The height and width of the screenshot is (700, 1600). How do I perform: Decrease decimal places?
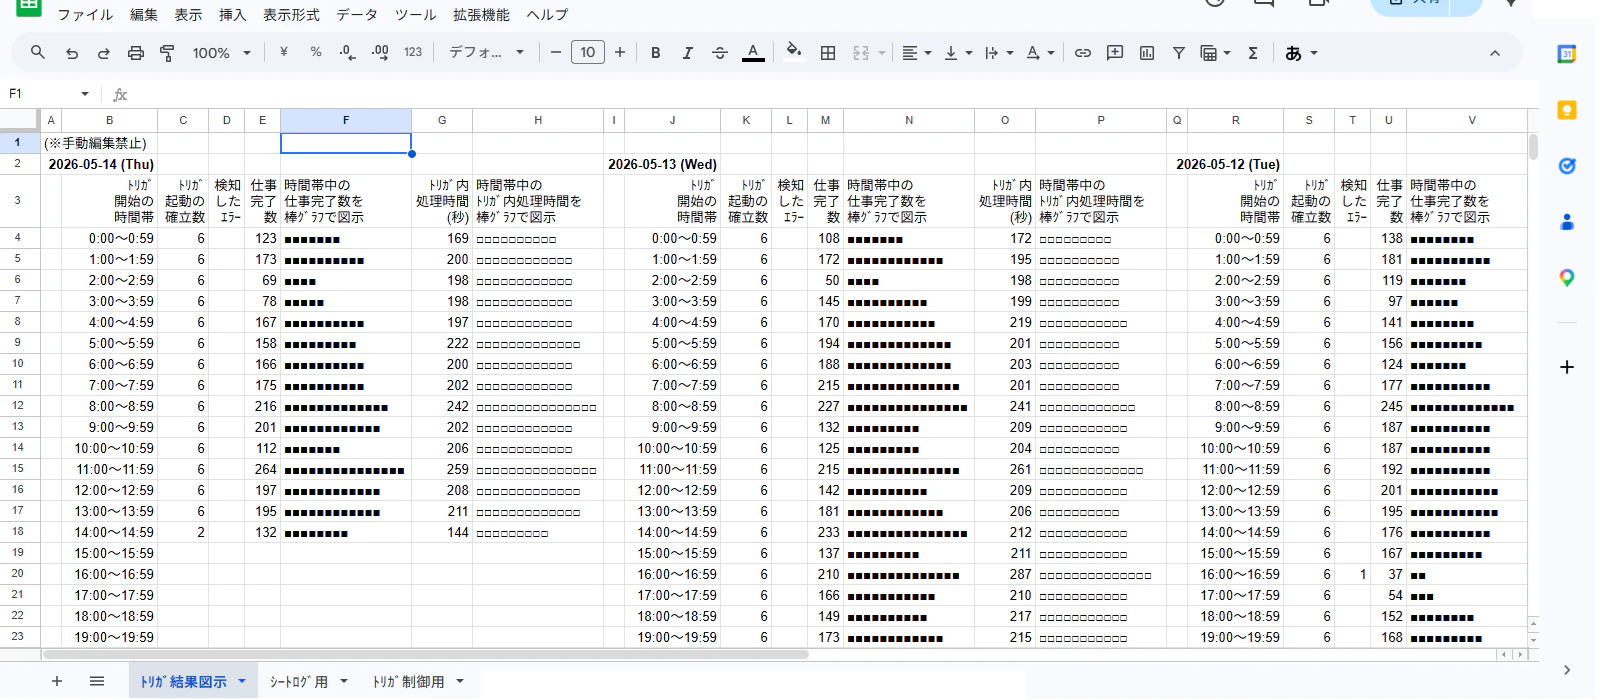(347, 52)
